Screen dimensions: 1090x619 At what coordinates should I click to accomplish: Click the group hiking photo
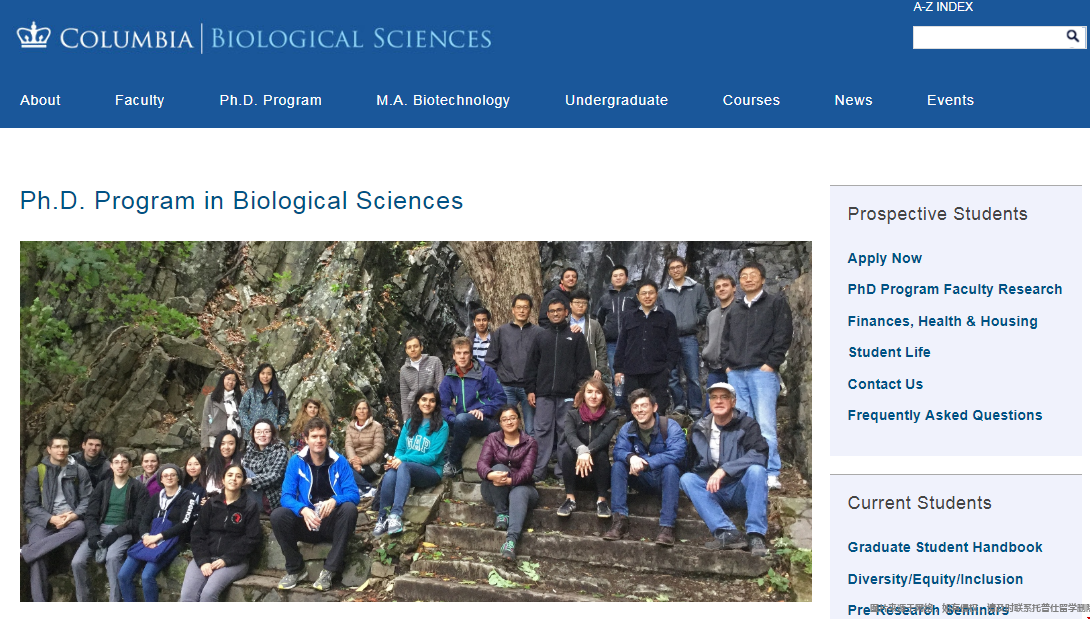click(415, 420)
